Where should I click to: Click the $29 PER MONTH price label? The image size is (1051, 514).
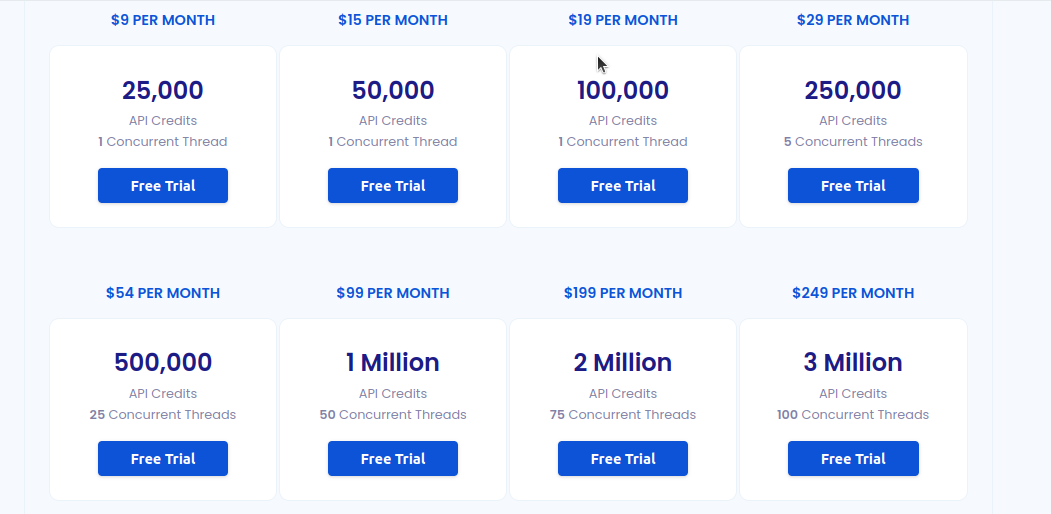tap(853, 20)
